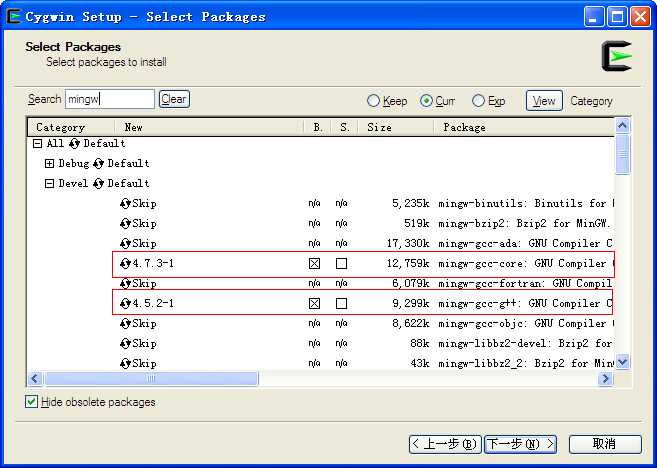Screen dimensions: 657x468
Task: Click vertical scrollbar thumb
Action: pyautogui.click(x=623, y=154)
